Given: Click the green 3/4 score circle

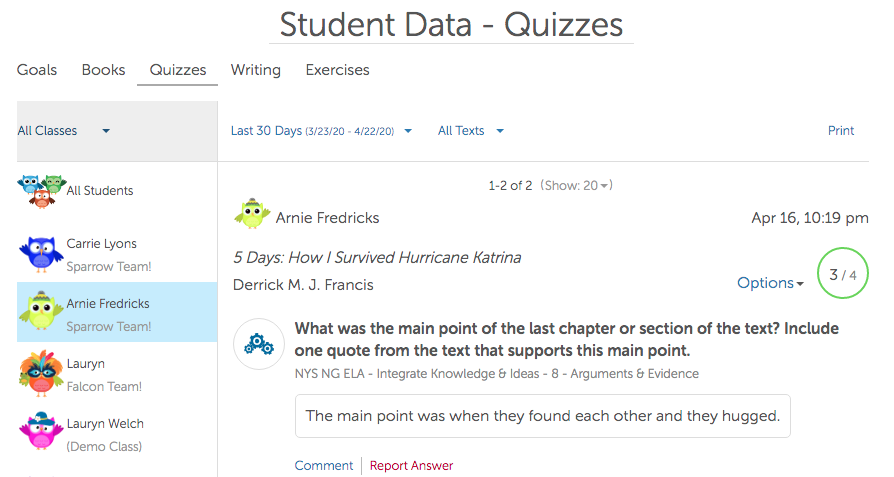Looking at the screenshot, I should [842, 274].
